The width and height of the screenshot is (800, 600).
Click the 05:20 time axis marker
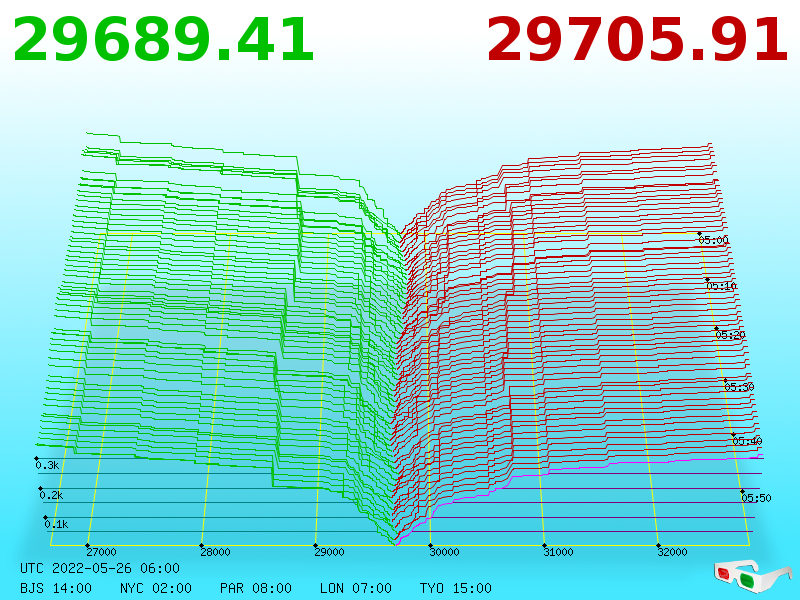coord(730,335)
